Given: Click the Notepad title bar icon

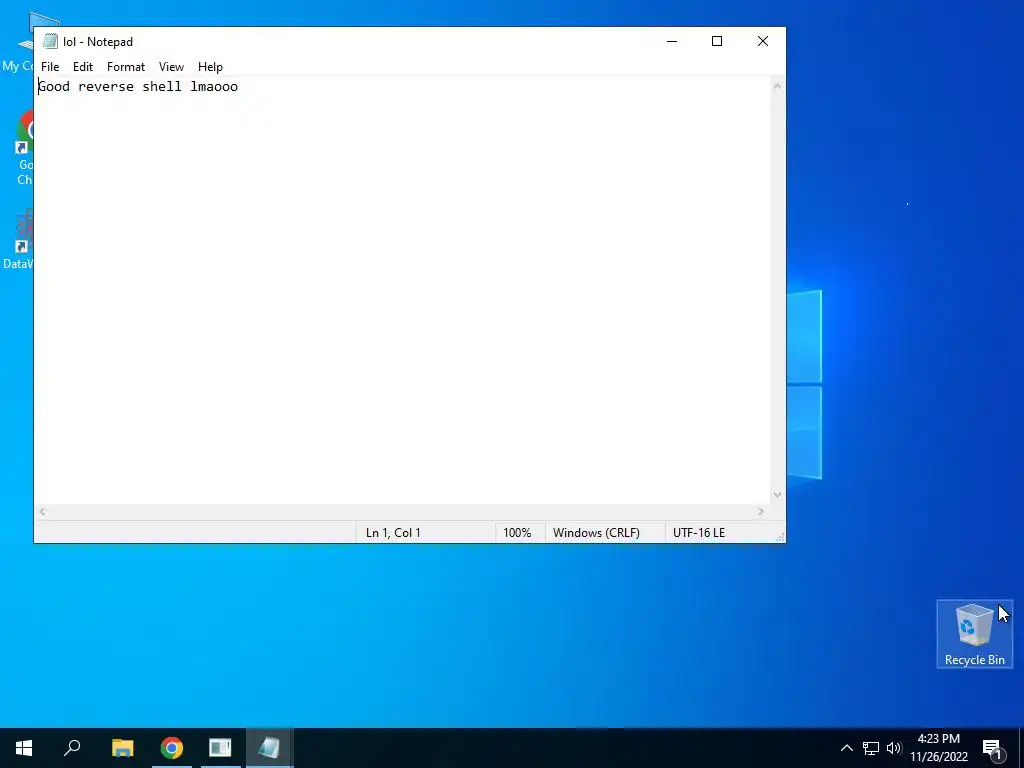Looking at the screenshot, I should (x=50, y=41).
